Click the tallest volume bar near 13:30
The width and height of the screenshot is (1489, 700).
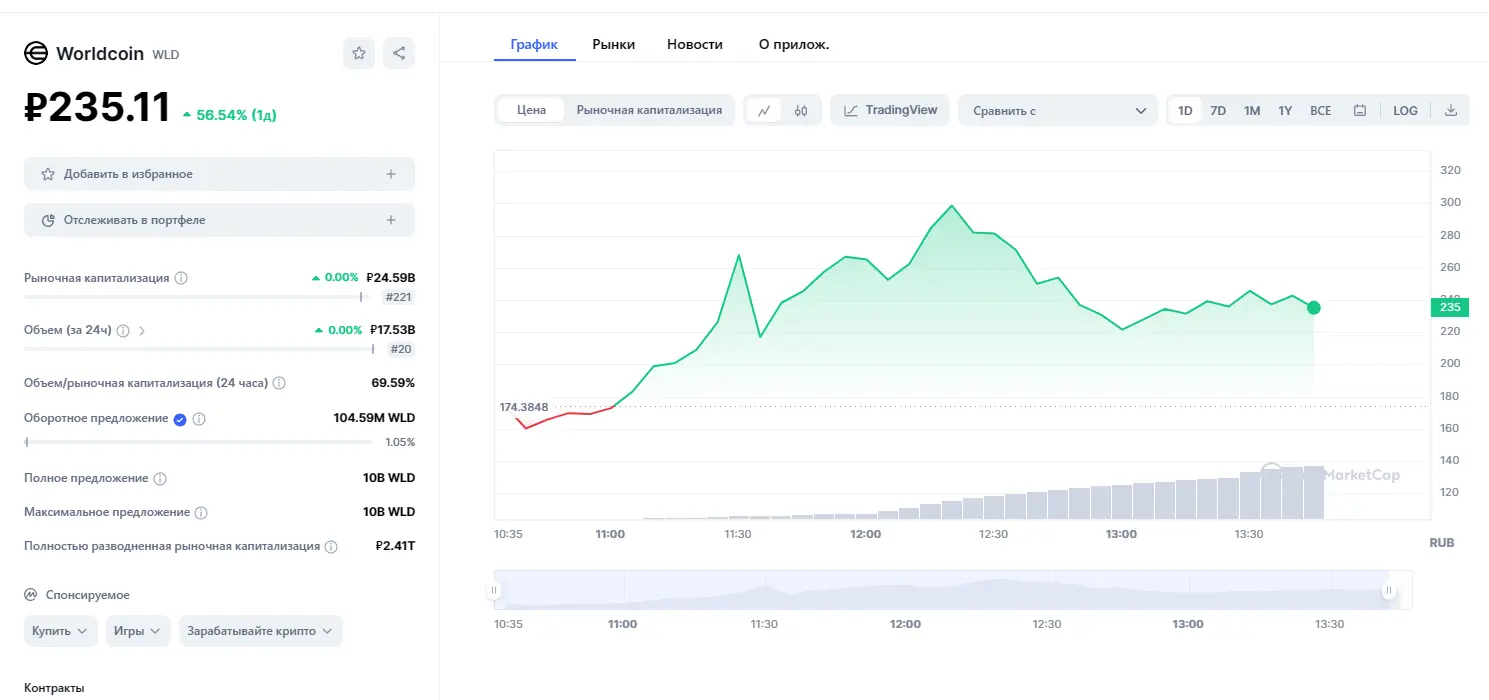click(x=1313, y=492)
